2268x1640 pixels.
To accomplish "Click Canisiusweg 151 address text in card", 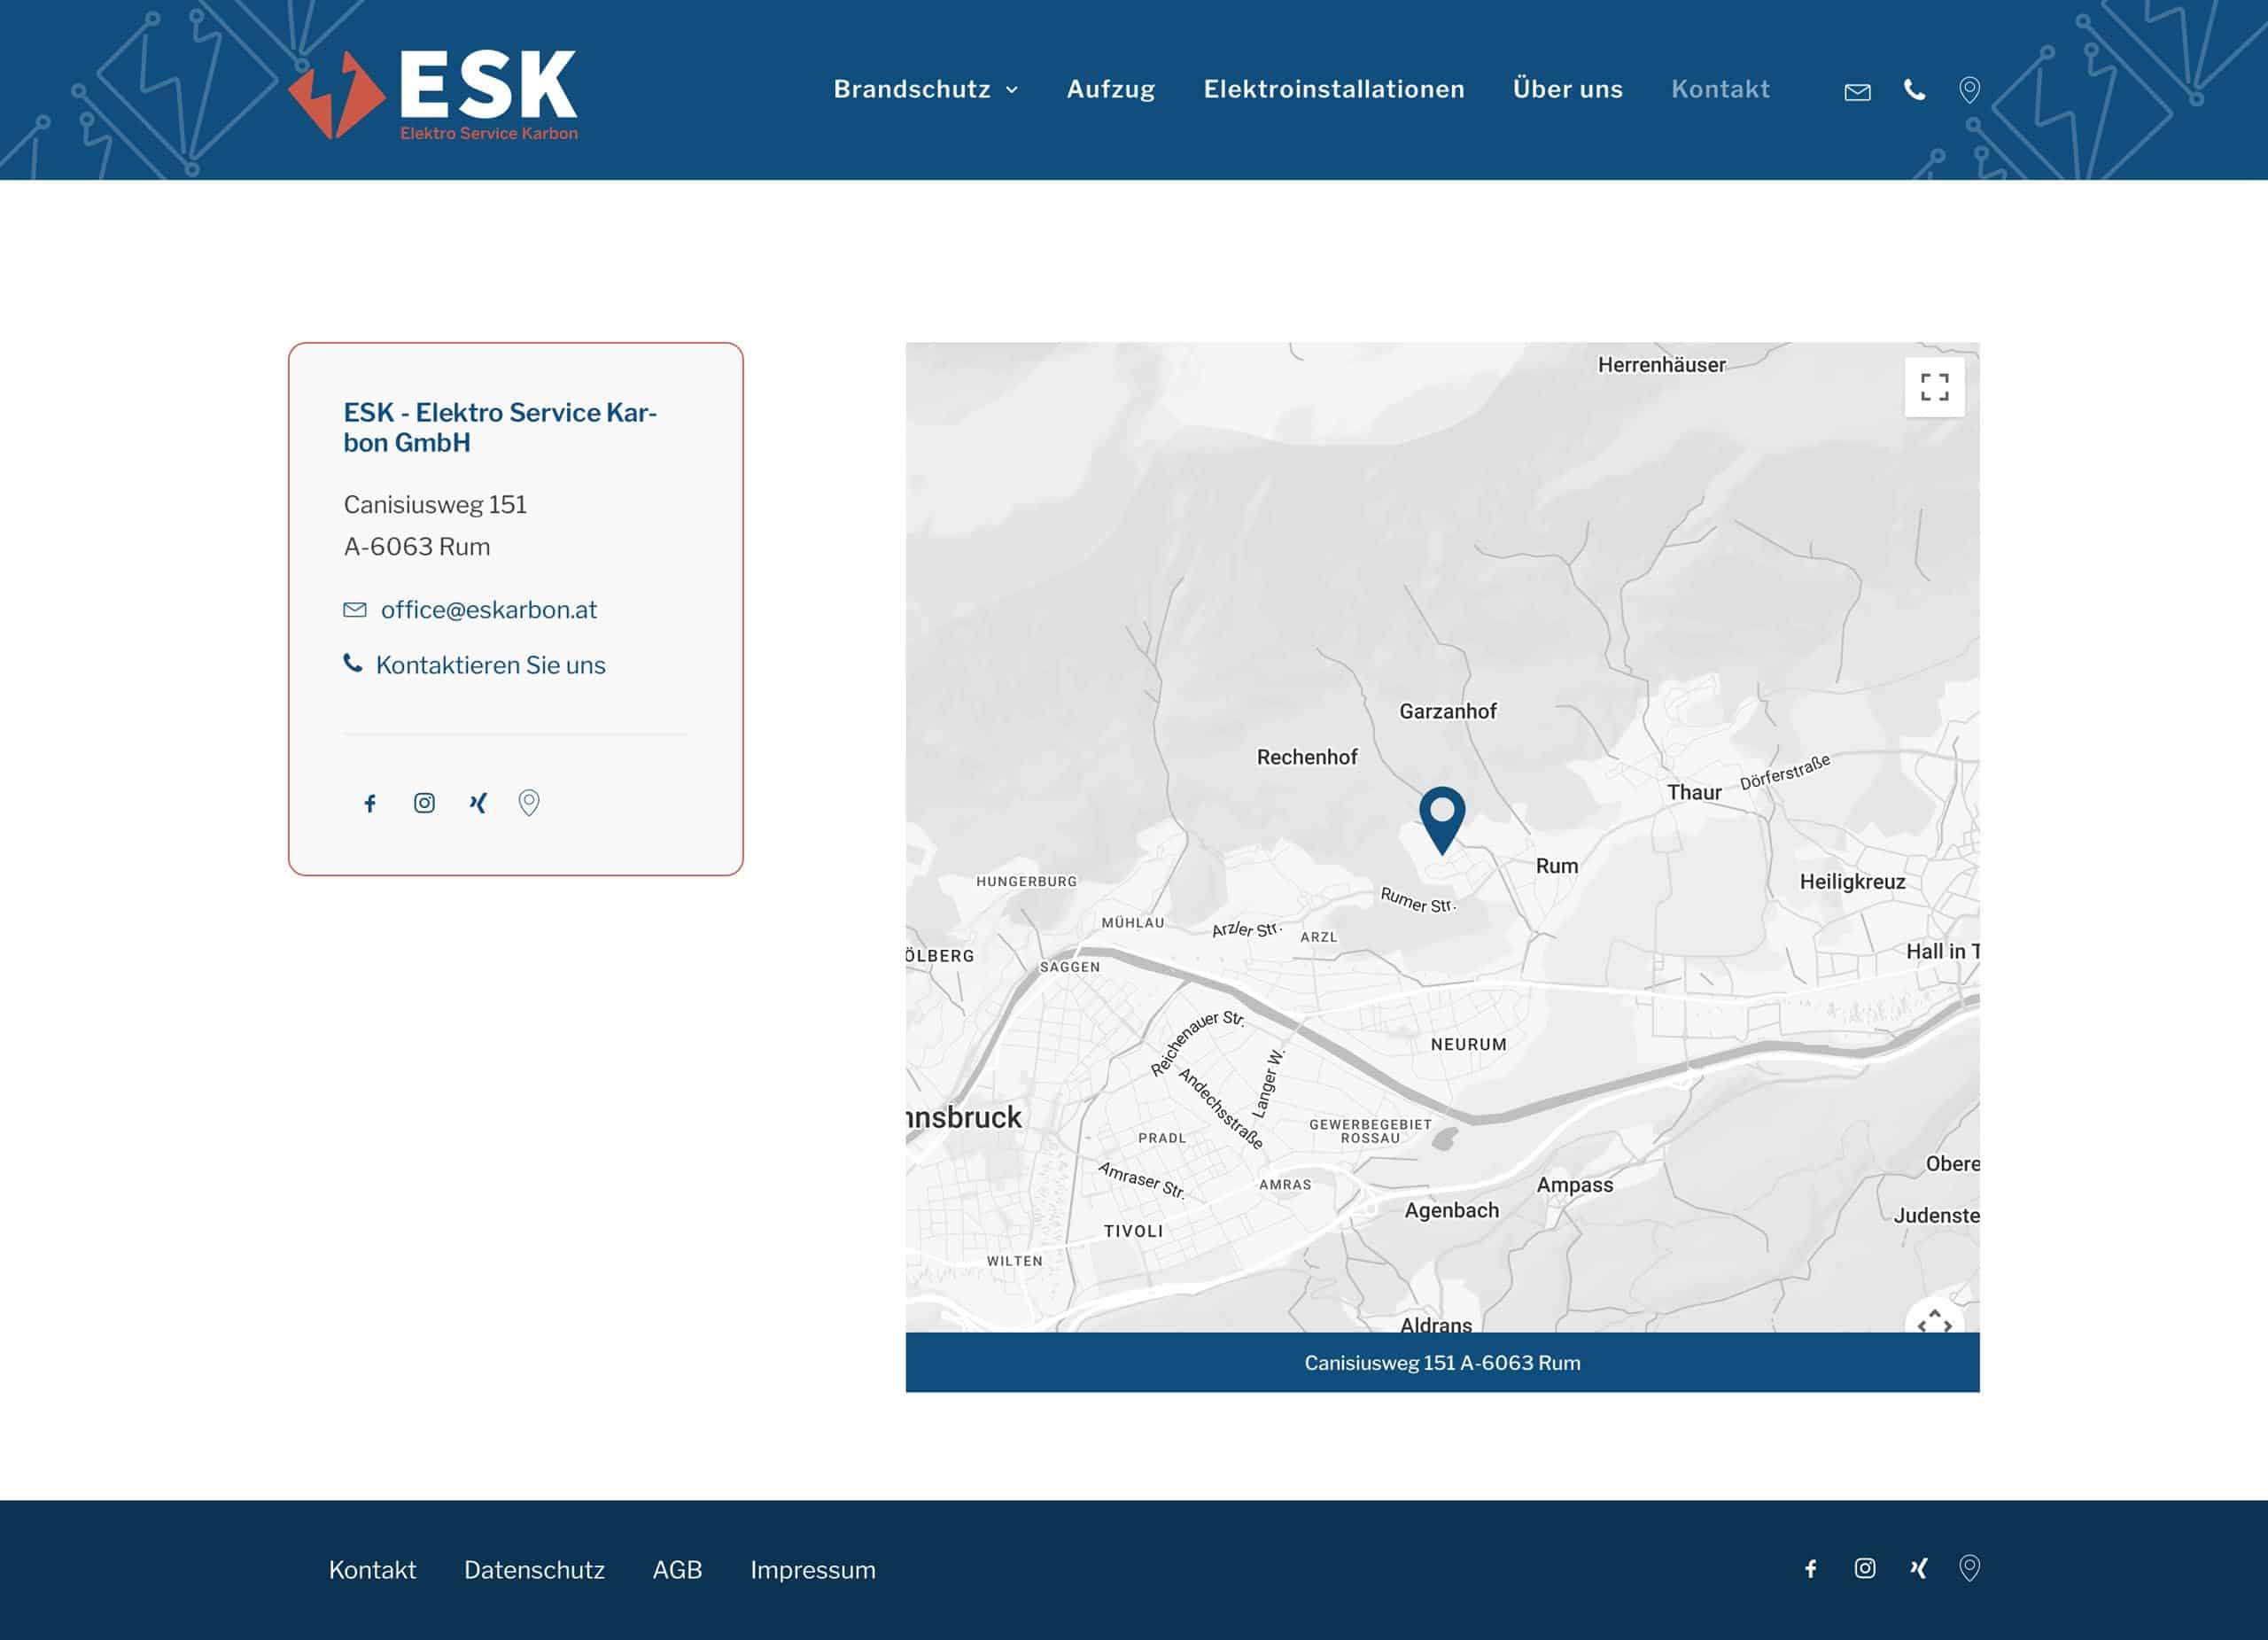I will pos(435,504).
